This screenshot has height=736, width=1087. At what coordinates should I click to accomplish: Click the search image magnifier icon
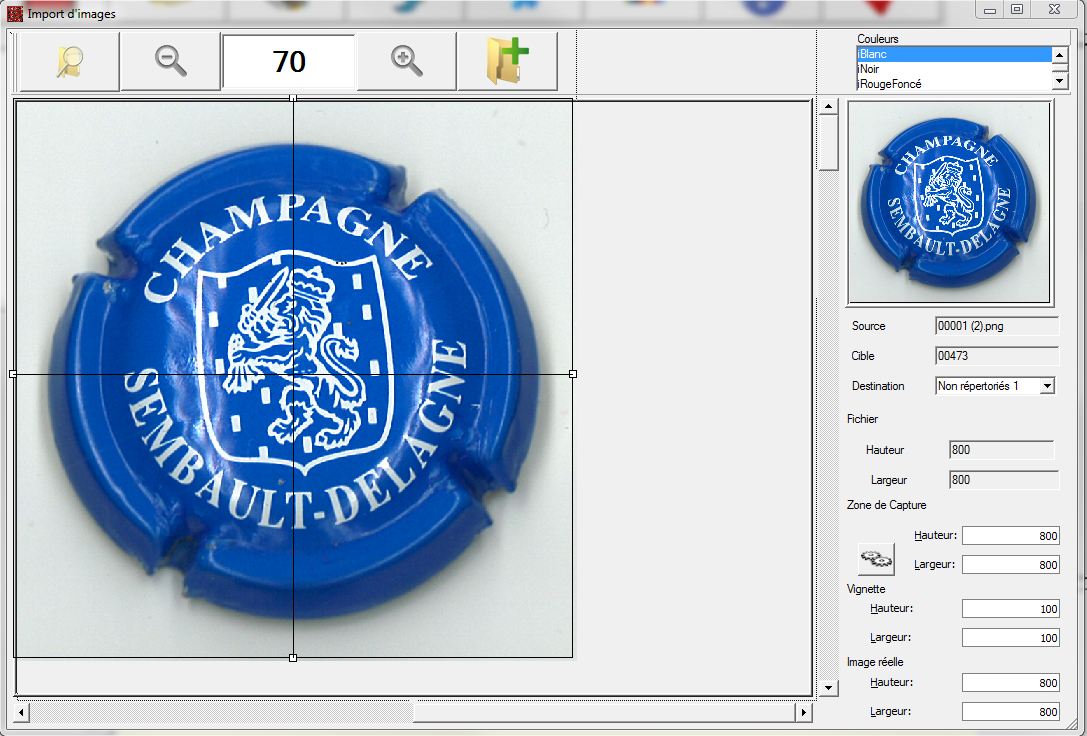(x=69, y=61)
